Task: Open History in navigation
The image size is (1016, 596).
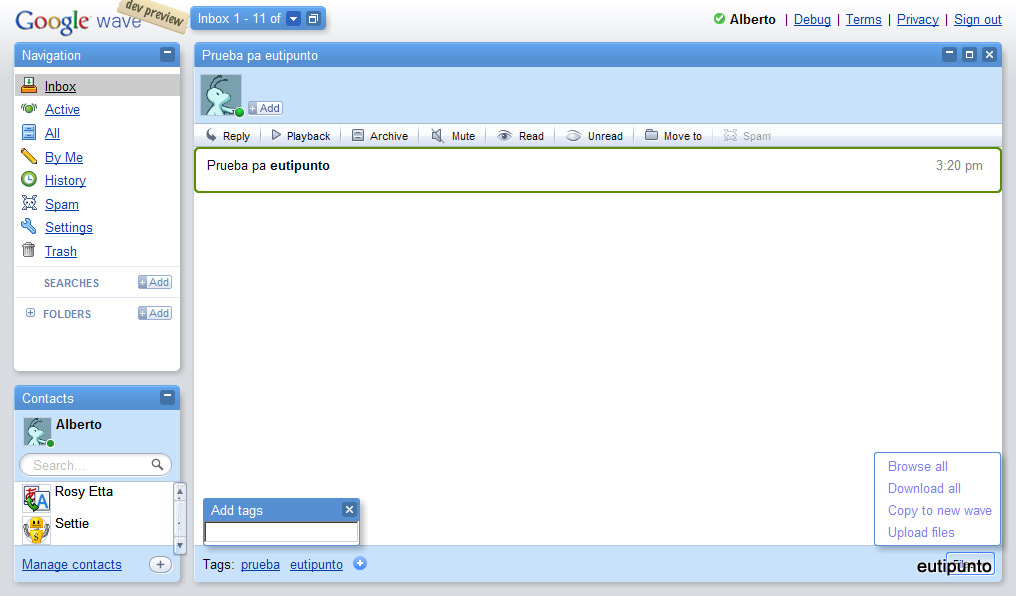Action: [65, 181]
